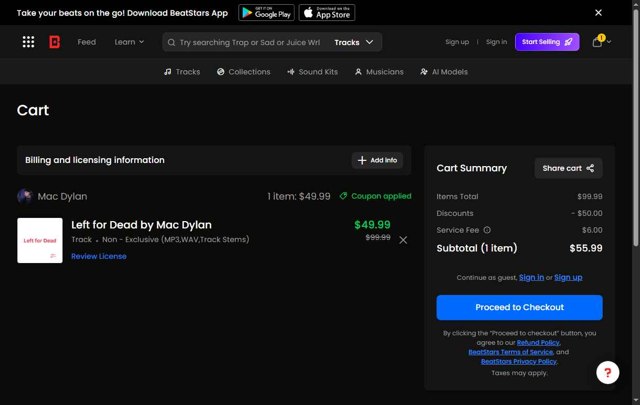This screenshot has width=640, height=405.
Task: Switch to the Tracks tab
Action: tap(182, 72)
